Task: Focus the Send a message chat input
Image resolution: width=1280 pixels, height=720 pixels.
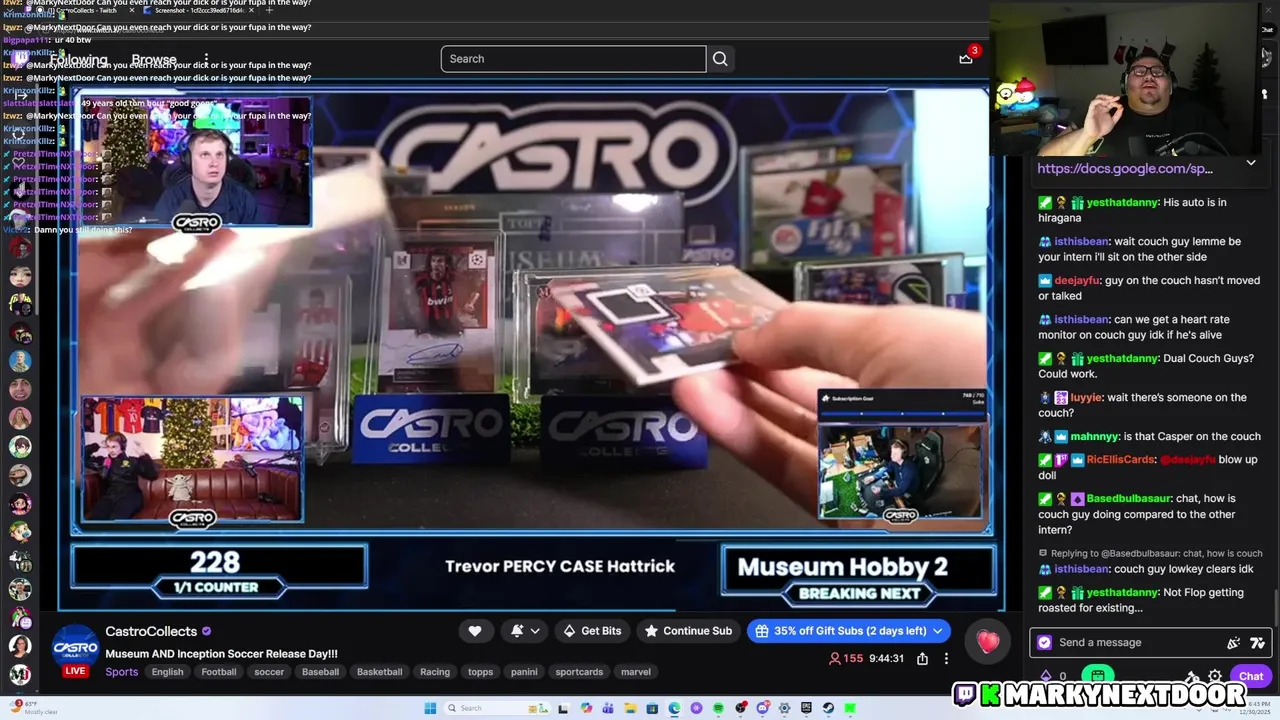Action: [x=1150, y=643]
